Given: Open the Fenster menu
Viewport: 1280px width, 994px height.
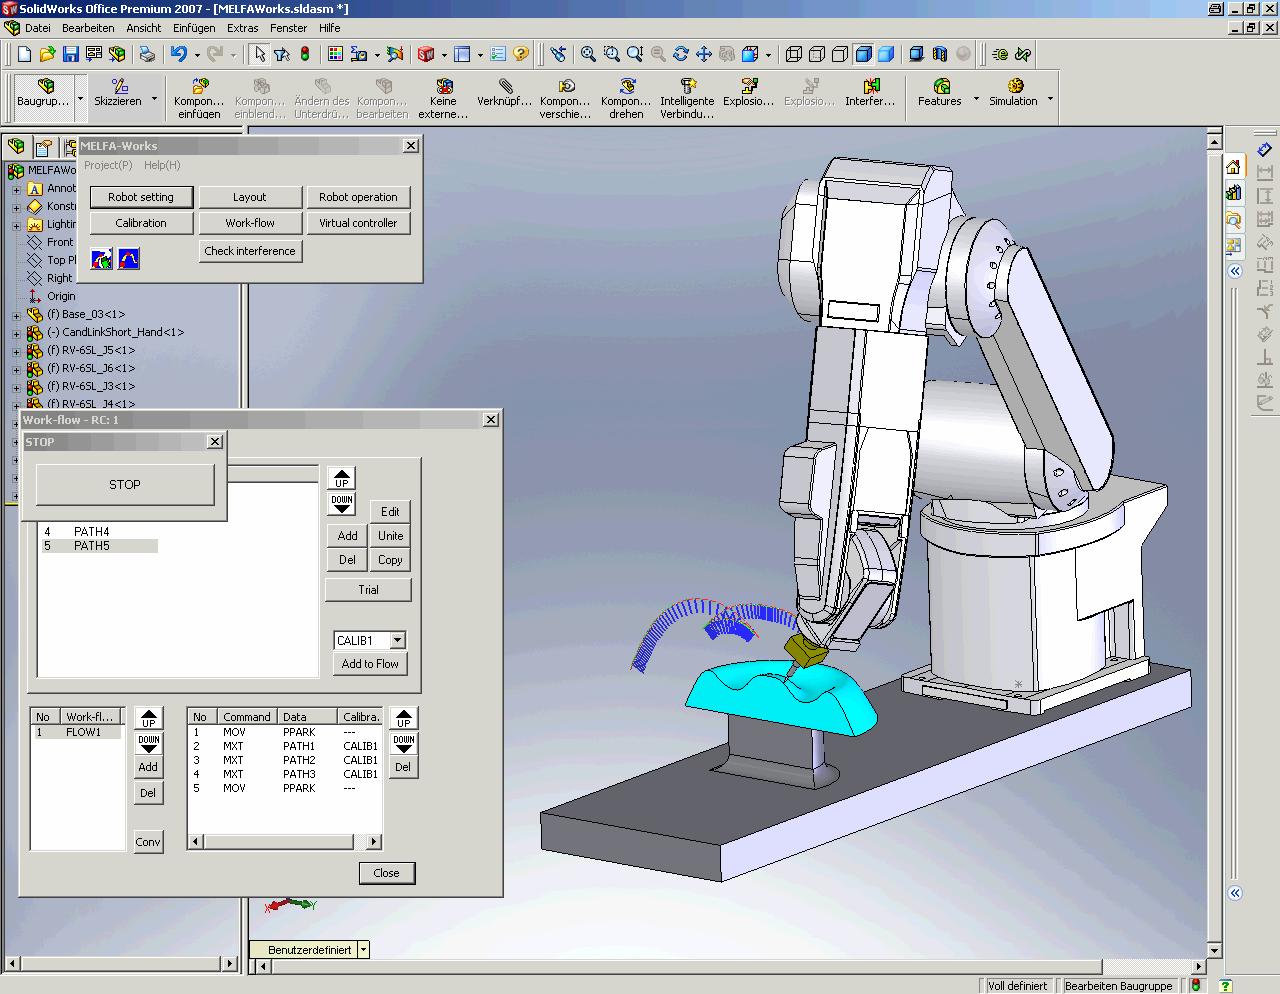Looking at the screenshot, I should (289, 28).
